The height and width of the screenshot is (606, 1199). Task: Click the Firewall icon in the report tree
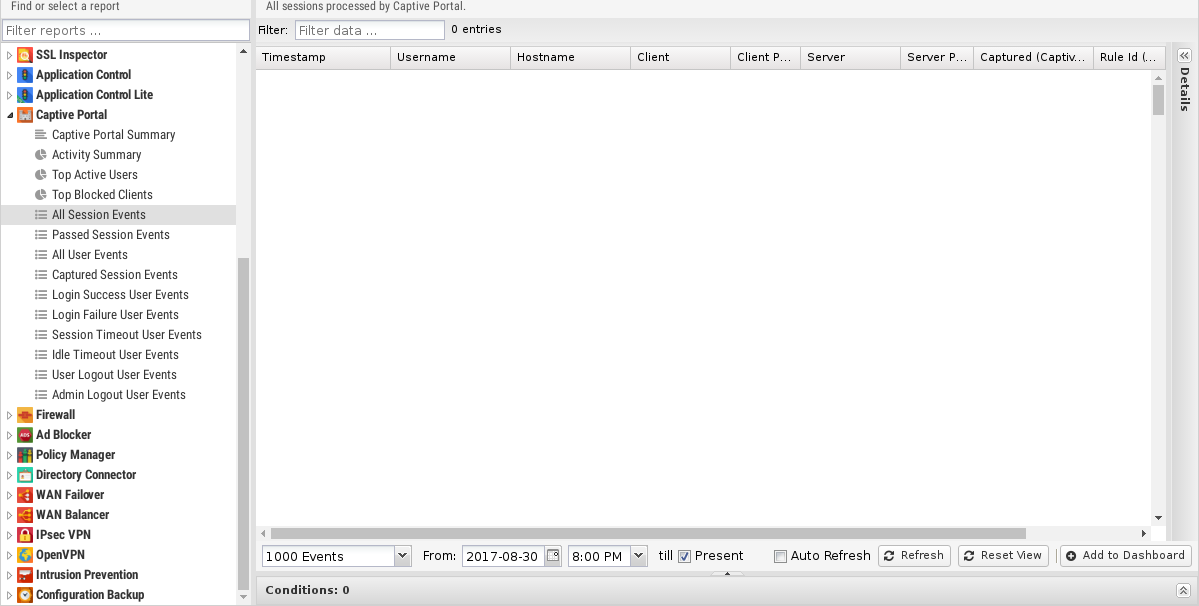click(x=25, y=415)
